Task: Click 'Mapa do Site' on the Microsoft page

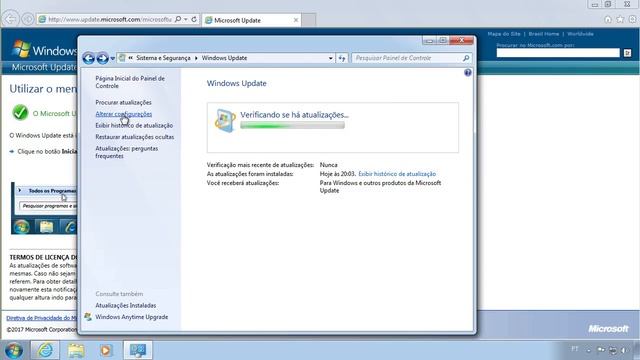Action: [504, 34]
